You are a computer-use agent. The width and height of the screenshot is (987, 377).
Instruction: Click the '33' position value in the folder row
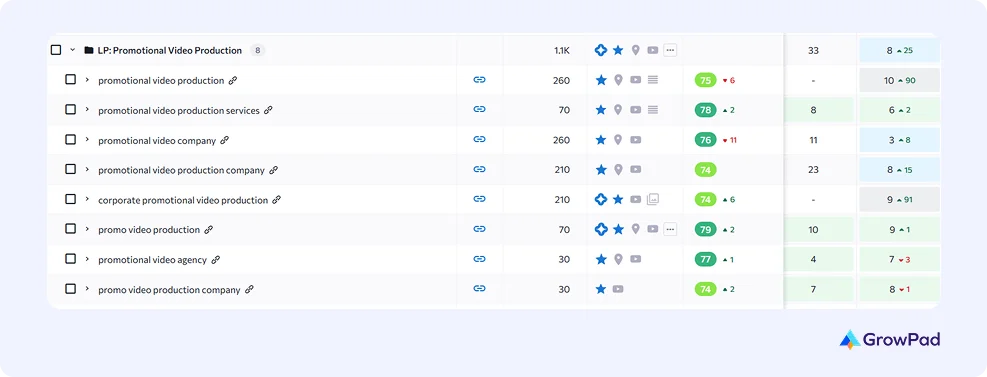[813, 50]
